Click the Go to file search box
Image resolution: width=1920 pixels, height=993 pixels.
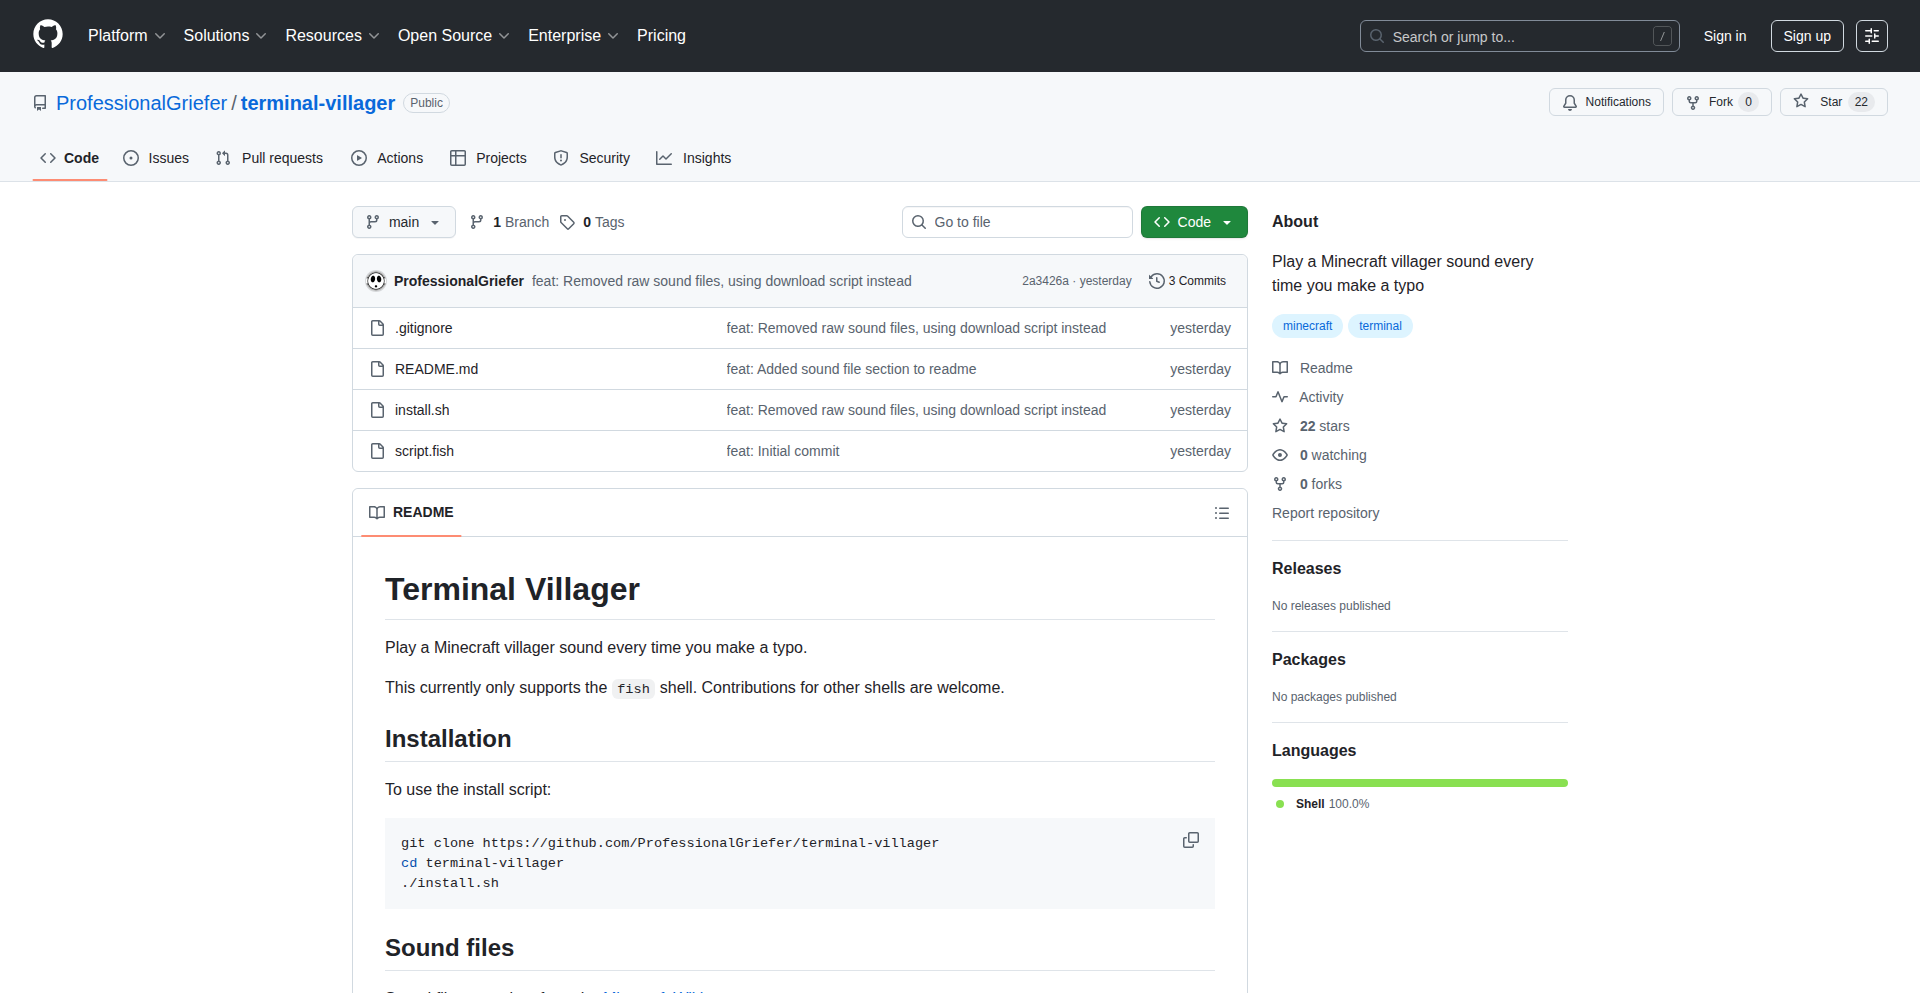point(1017,222)
